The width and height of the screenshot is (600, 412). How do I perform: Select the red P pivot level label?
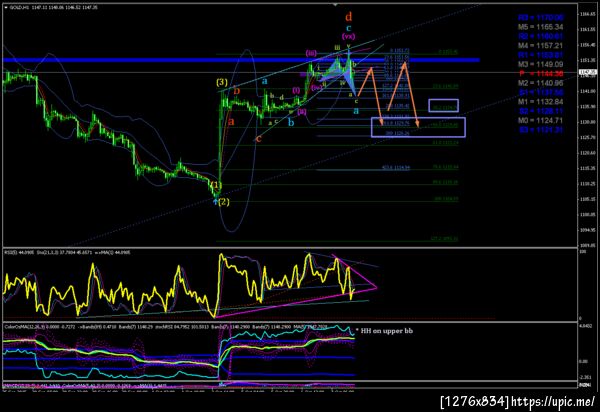(541, 74)
